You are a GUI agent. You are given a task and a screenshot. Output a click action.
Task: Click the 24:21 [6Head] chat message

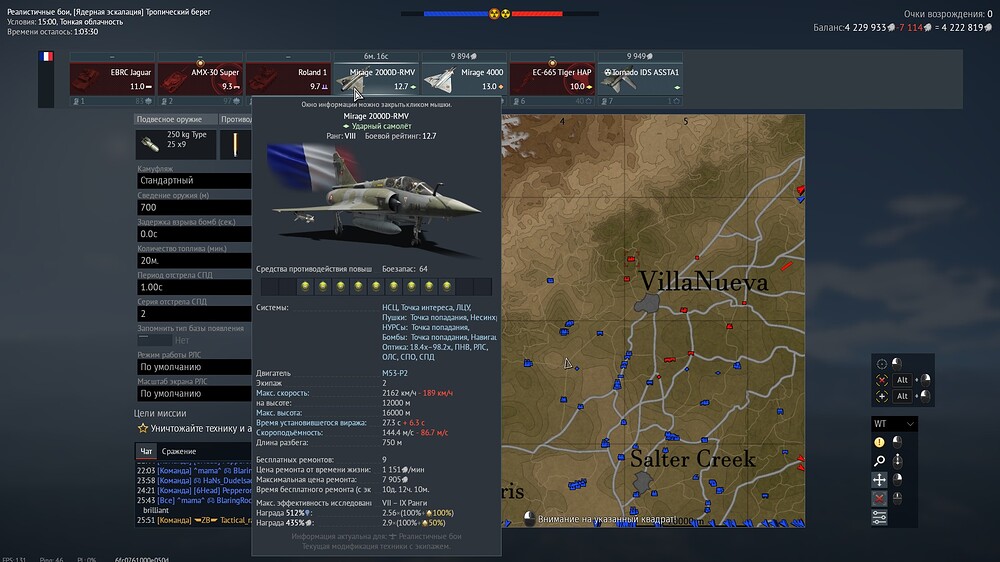[194, 491]
